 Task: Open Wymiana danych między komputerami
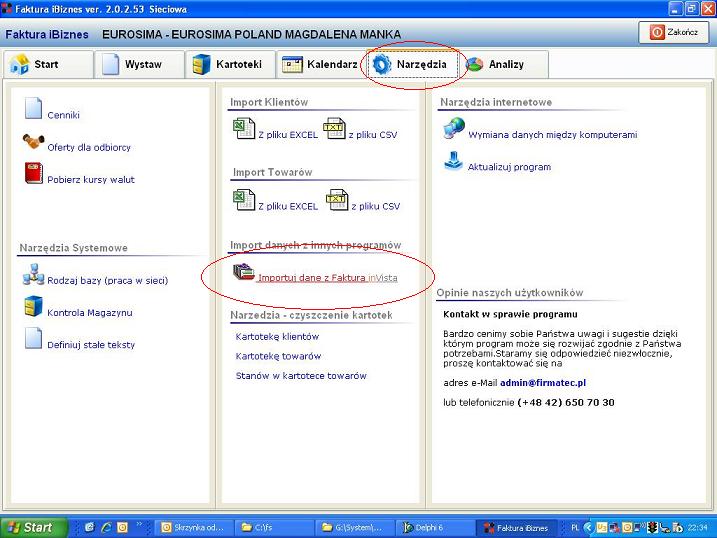coord(552,135)
